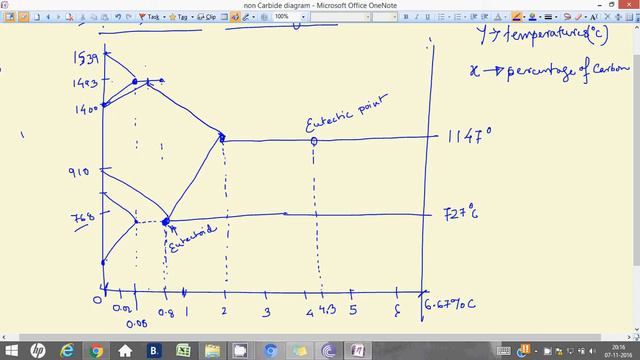Click the Copy icon in the toolbar
Viewport: 640px width, 360px height.
93,17
